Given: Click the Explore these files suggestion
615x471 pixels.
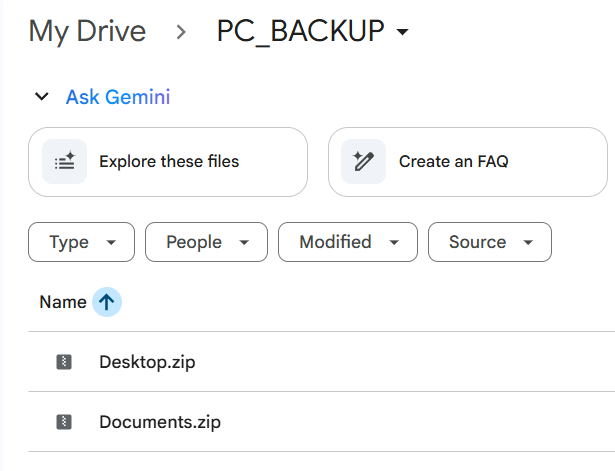Looking at the screenshot, I should pyautogui.click(x=168, y=162).
